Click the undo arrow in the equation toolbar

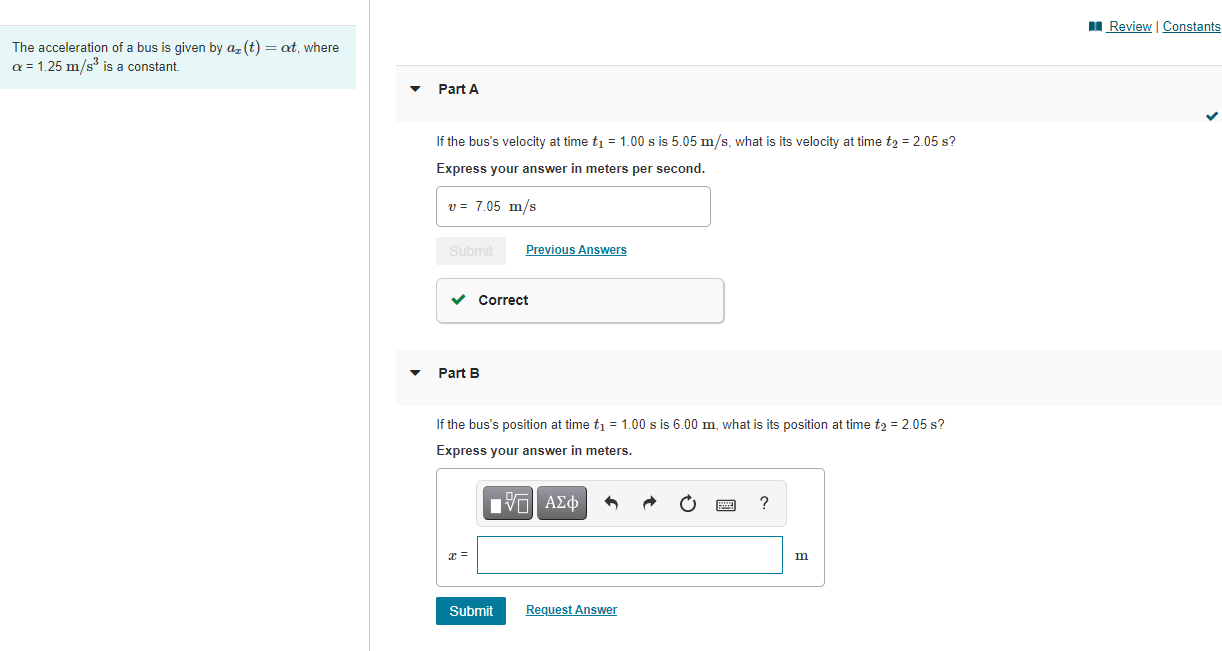pyautogui.click(x=611, y=503)
